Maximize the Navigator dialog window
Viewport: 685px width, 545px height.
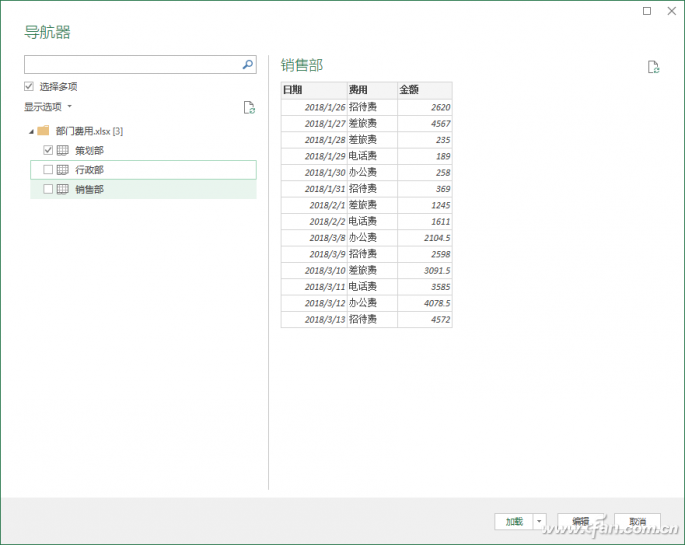tap(647, 11)
